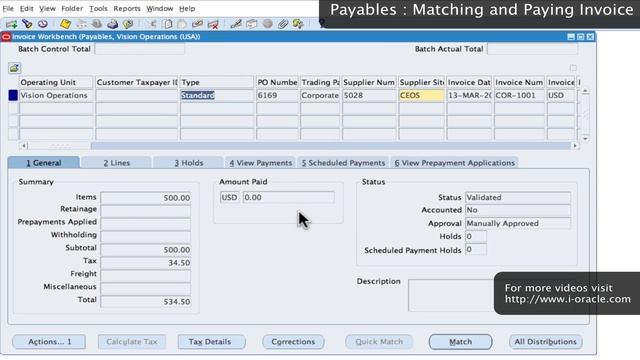Click the folder icon above Operating Unit column
640x360 pixels.
[14, 68]
